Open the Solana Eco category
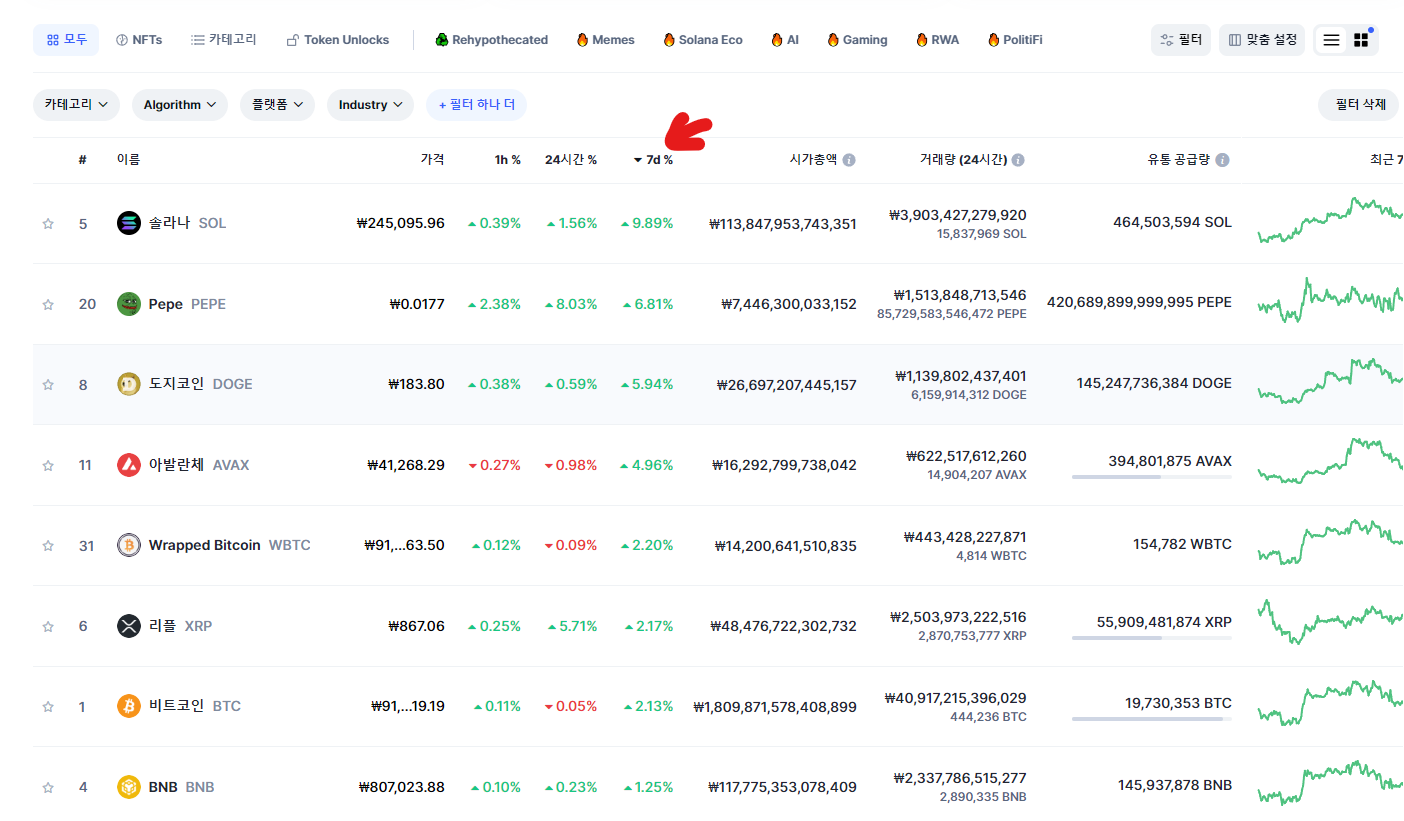Image resolution: width=1404 pixels, height=821 pixels. coord(702,40)
